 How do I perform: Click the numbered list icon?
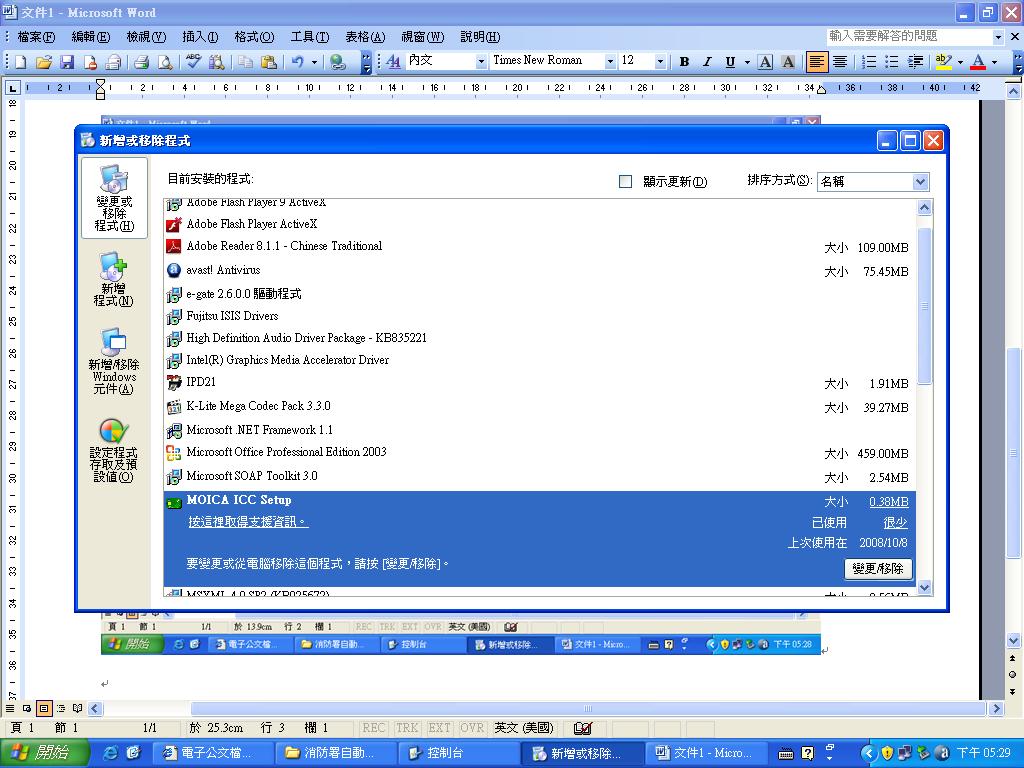(869, 62)
